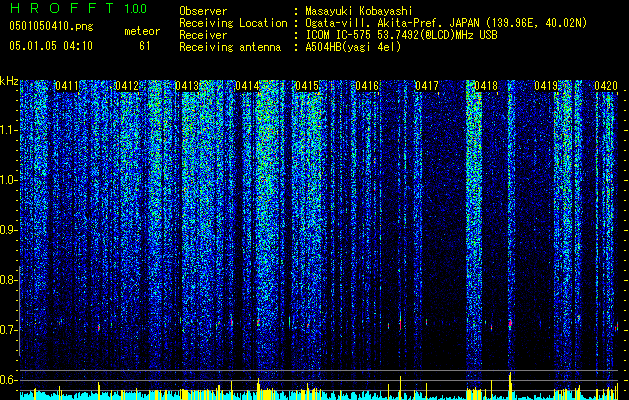
Task: Click the meteor label text
Action: pyautogui.click(x=142, y=31)
